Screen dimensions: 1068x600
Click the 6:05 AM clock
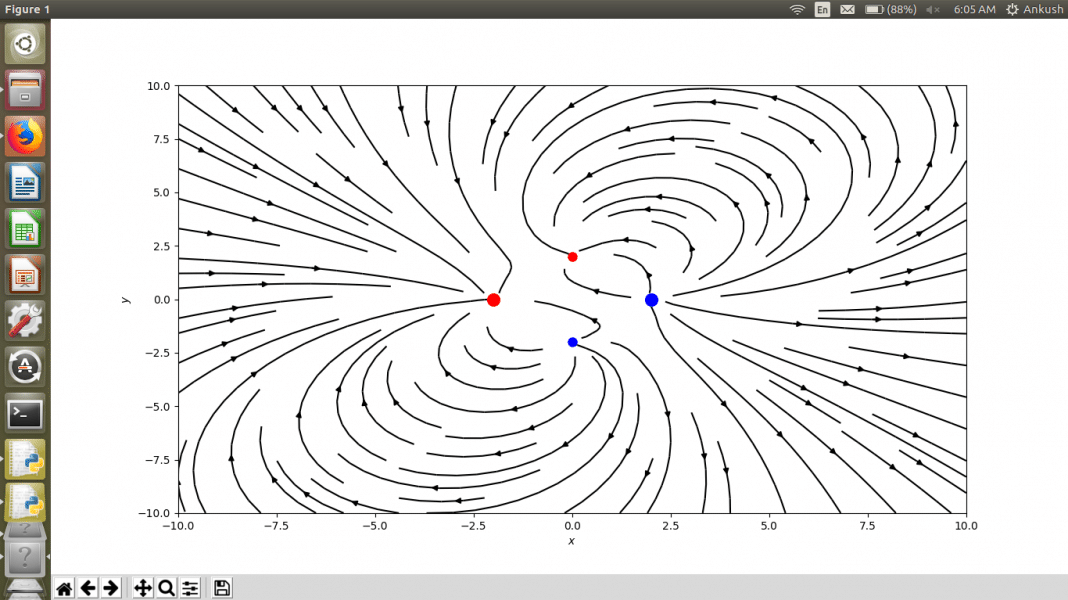point(974,9)
